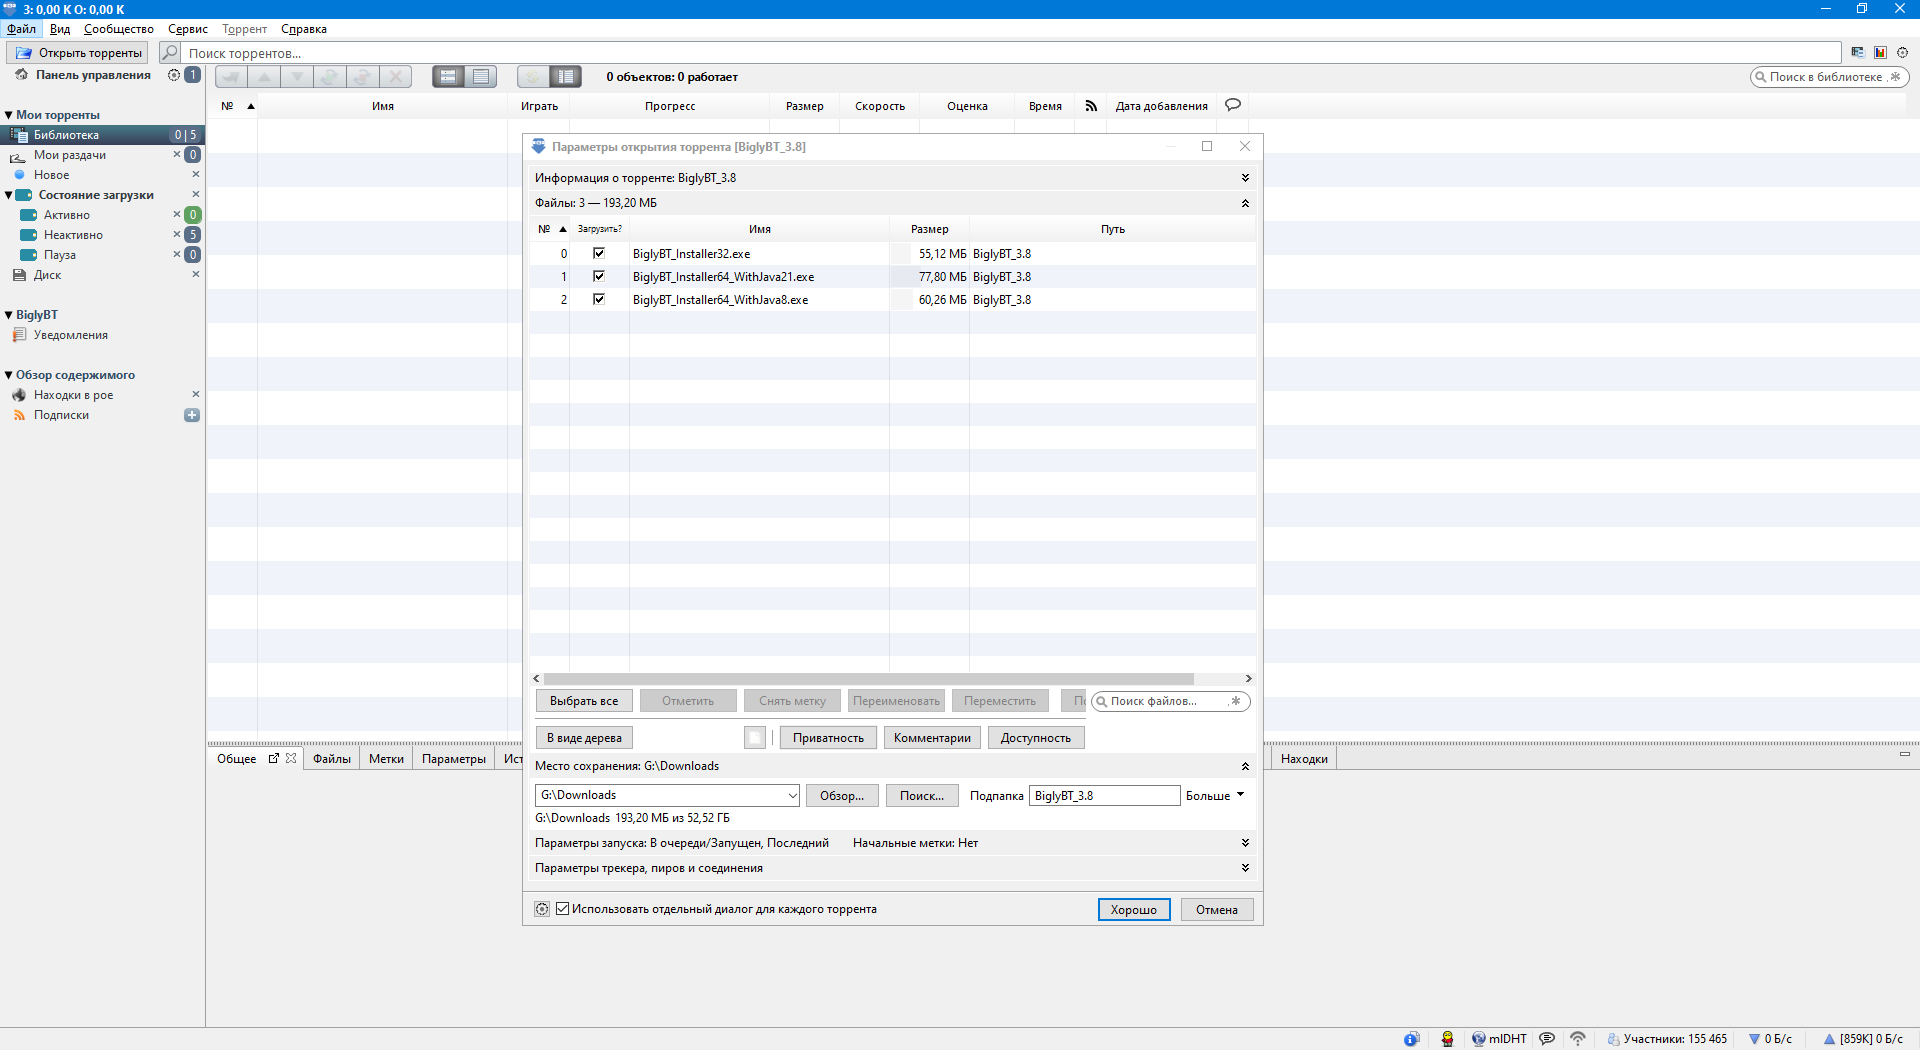Click the Обзор... browse button
Screen dimensions: 1920x1050
(x=842, y=796)
